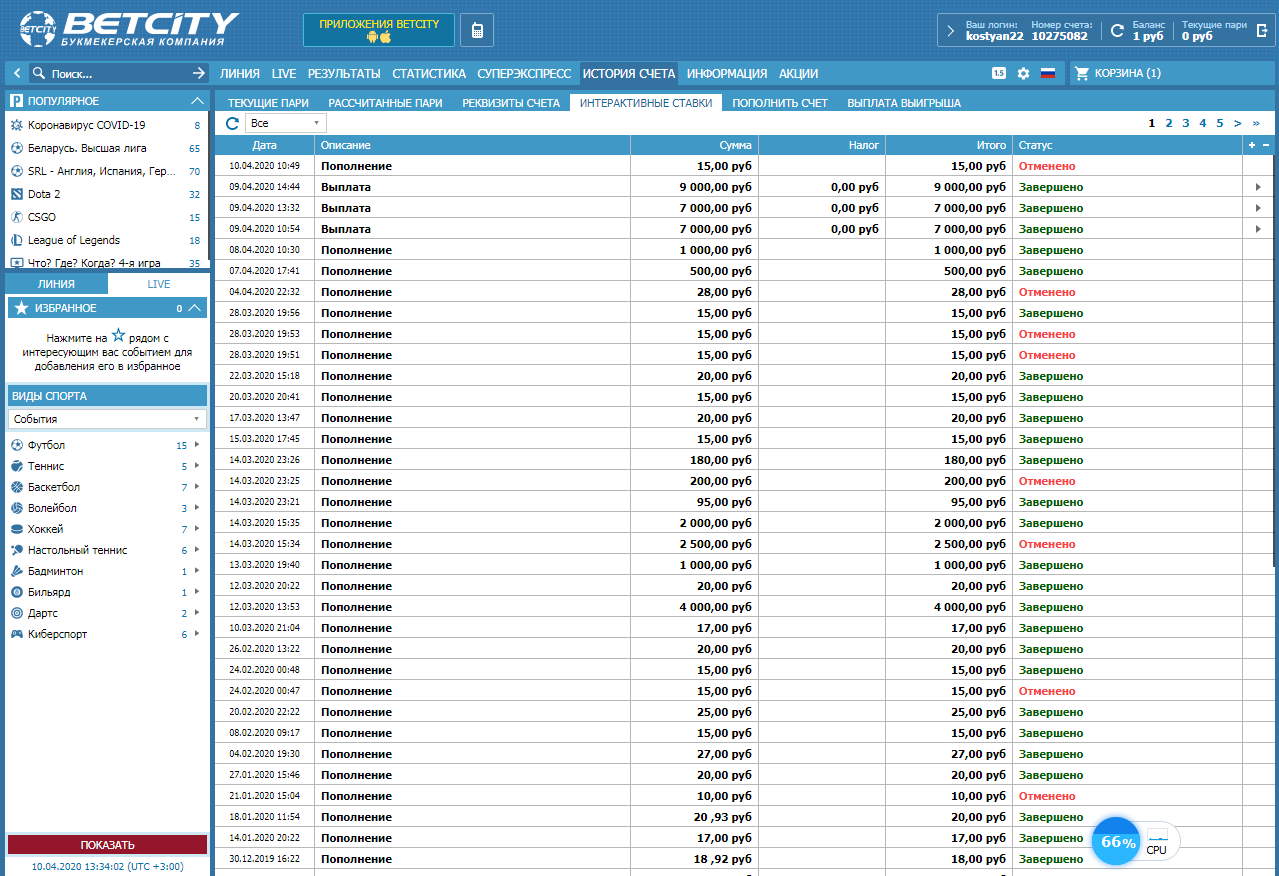Collapse the Популярное section
1279x876 pixels.
tap(197, 101)
